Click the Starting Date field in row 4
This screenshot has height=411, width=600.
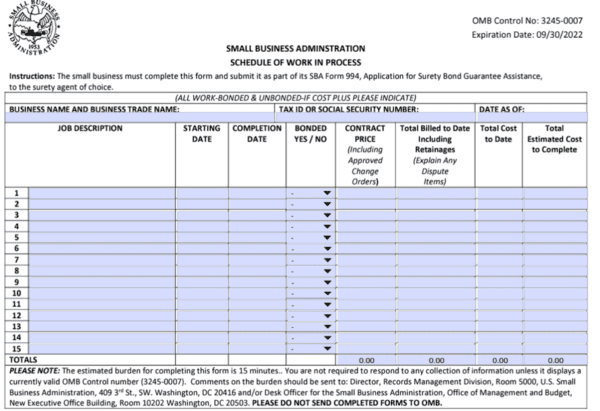202,227
